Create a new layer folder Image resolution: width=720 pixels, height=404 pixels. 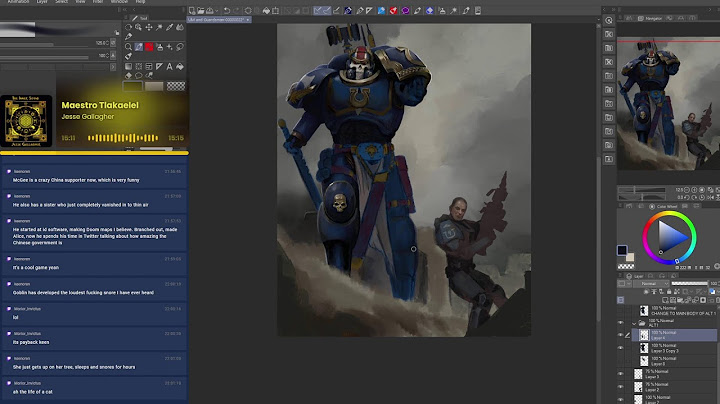pos(680,300)
